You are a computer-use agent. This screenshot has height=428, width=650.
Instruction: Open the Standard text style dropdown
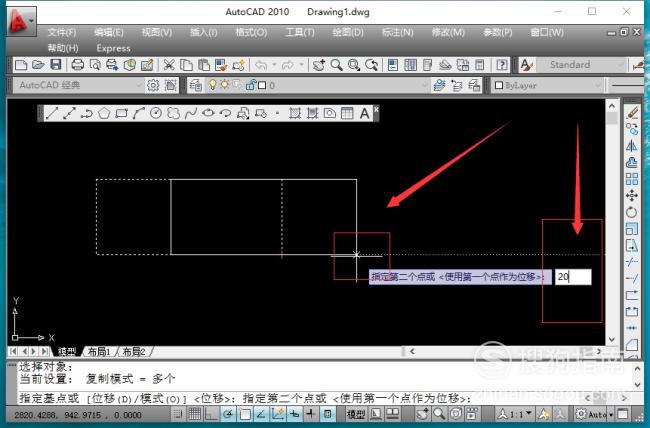[x=581, y=65]
